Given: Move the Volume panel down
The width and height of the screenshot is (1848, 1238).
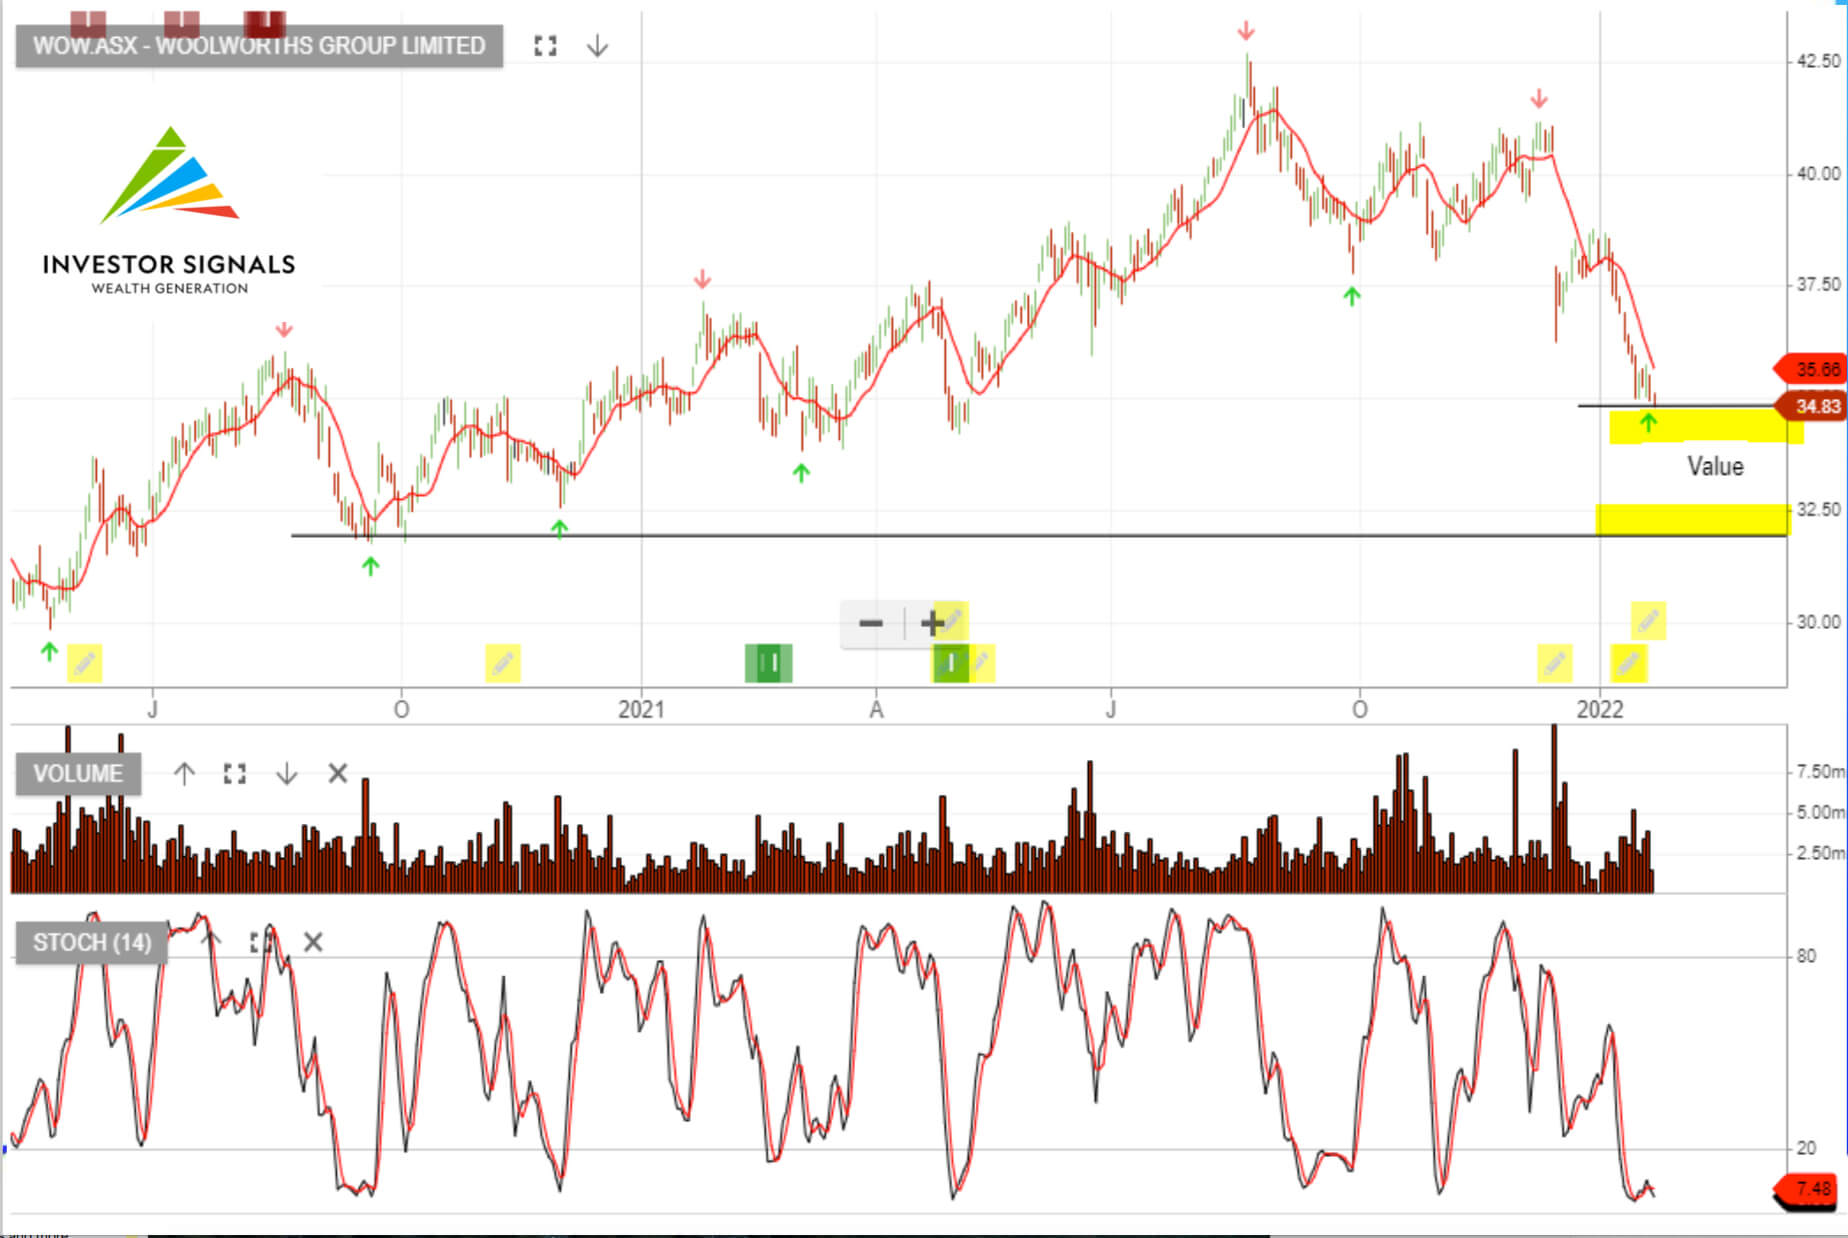Looking at the screenshot, I should point(287,773).
